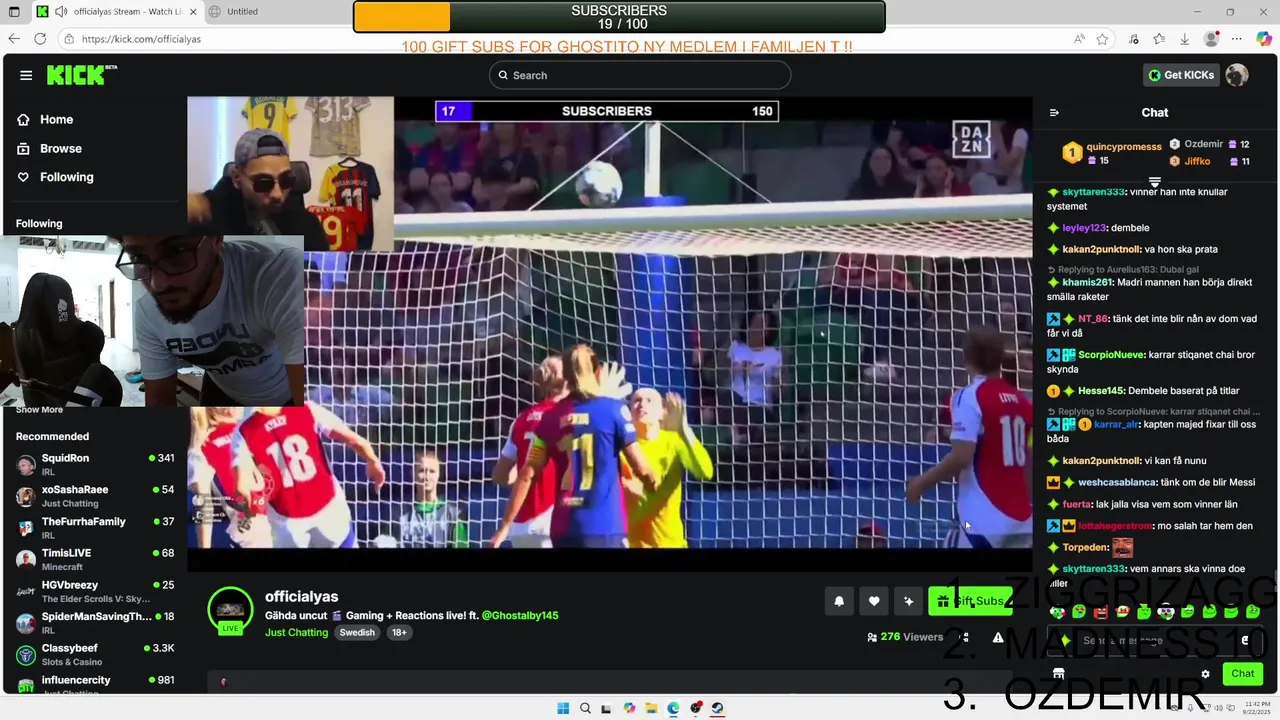Toggle the follow heart button

coord(874,601)
